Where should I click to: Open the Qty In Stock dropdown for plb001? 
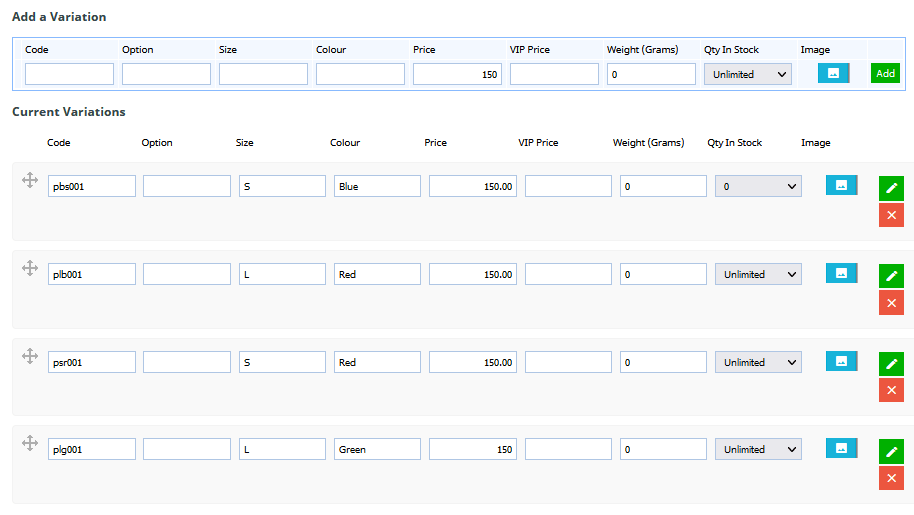(x=758, y=274)
